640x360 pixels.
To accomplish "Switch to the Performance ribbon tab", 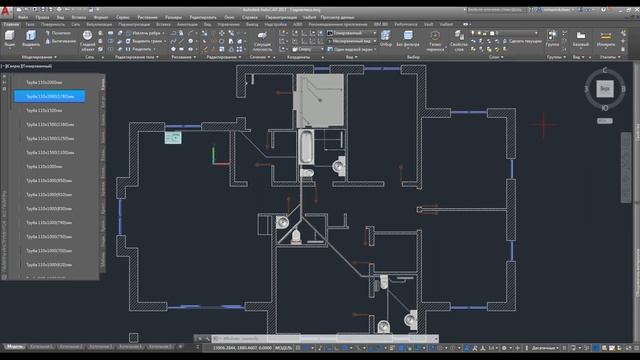I will 406,24.
